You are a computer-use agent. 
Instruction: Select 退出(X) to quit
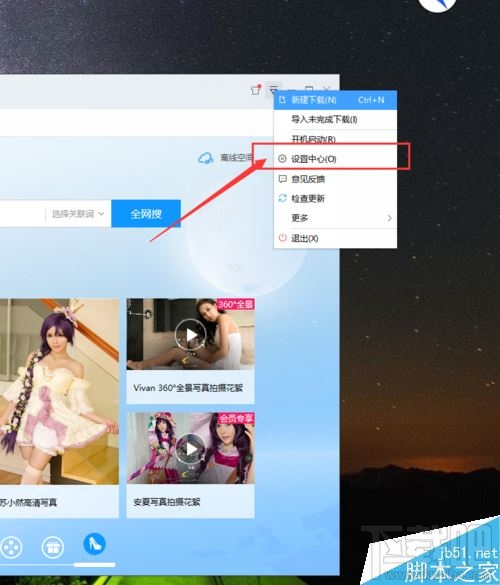point(335,238)
